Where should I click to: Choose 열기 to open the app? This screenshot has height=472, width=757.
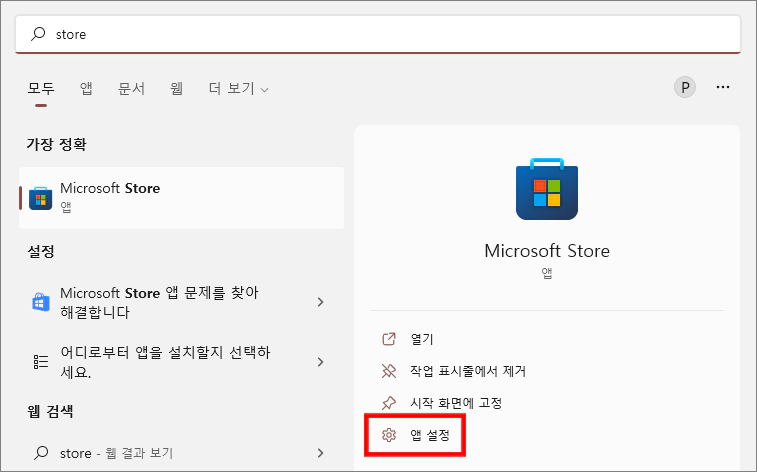point(422,339)
